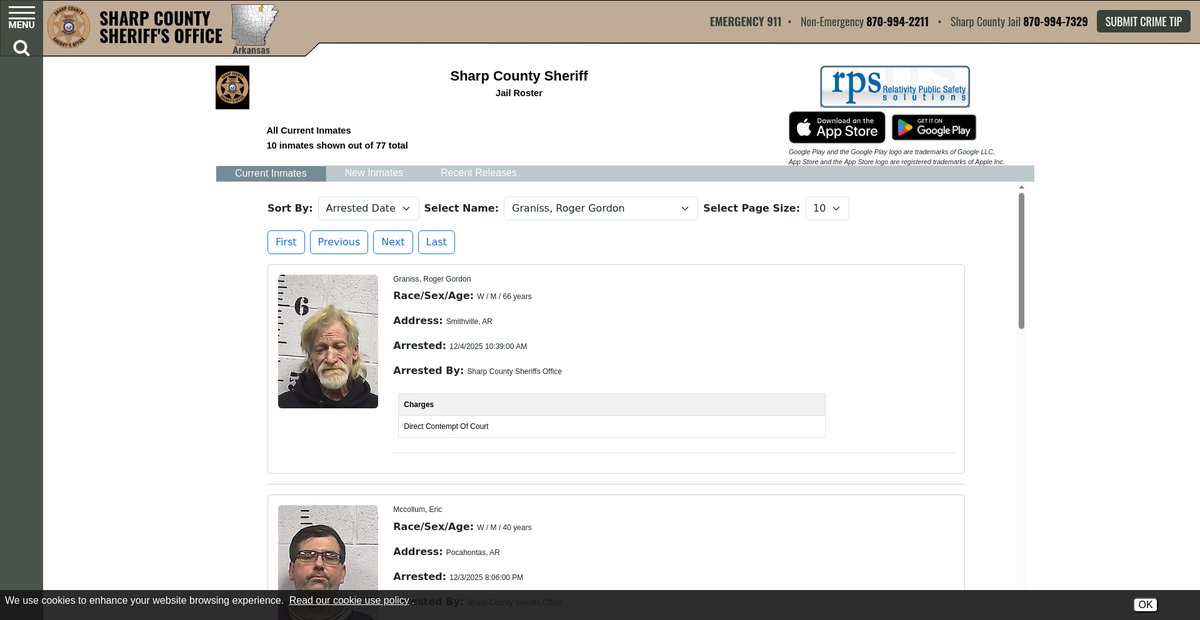The image size is (1200, 620).
Task: Click the Sharp County Sheriff badge logo
Action: (x=69, y=27)
